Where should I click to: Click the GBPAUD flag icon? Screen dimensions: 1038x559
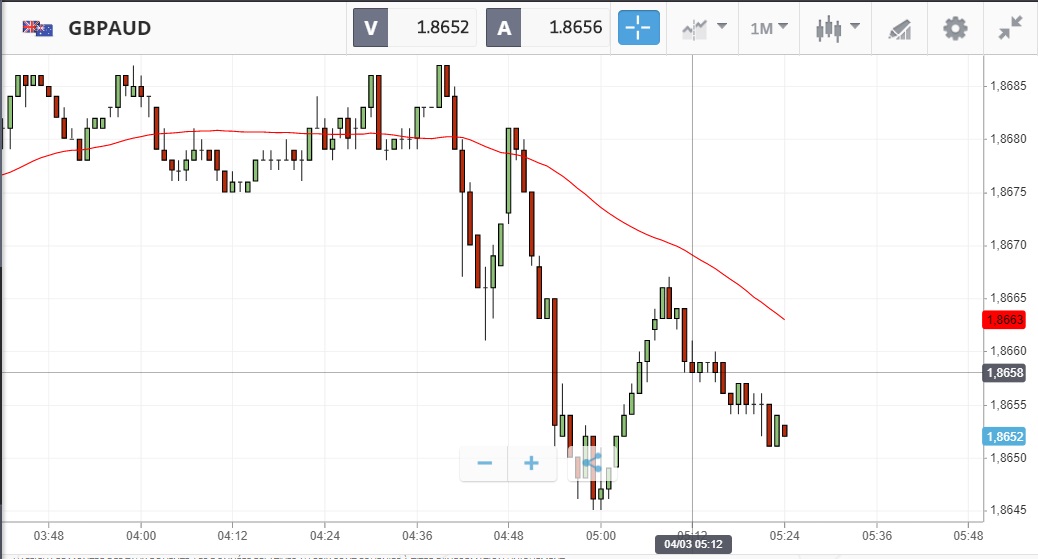(x=38, y=28)
